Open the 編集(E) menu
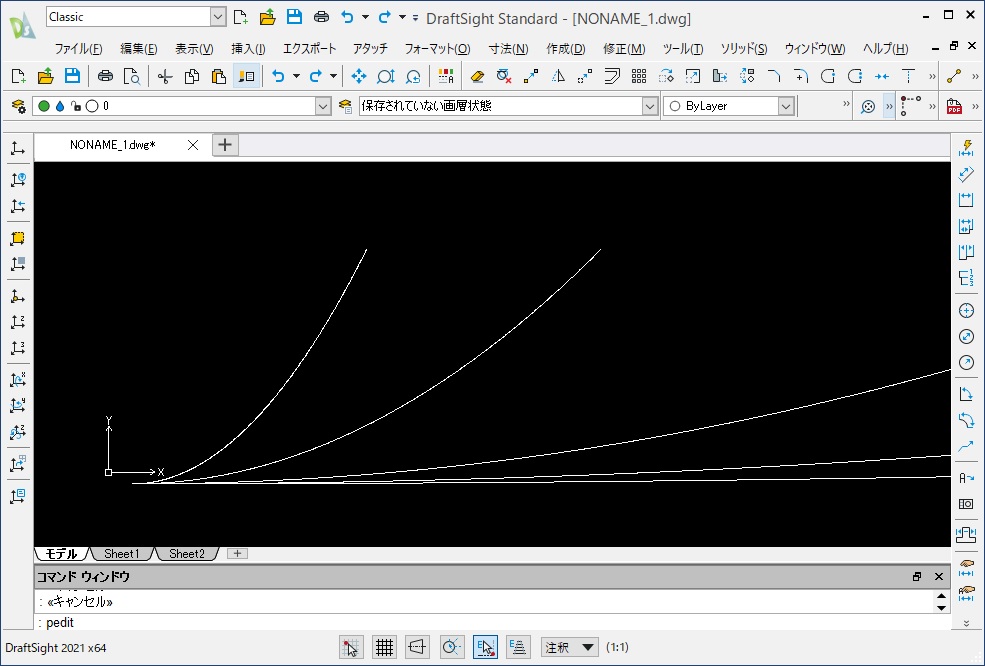The height and width of the screenshot is (666, 985). point(139,49)
